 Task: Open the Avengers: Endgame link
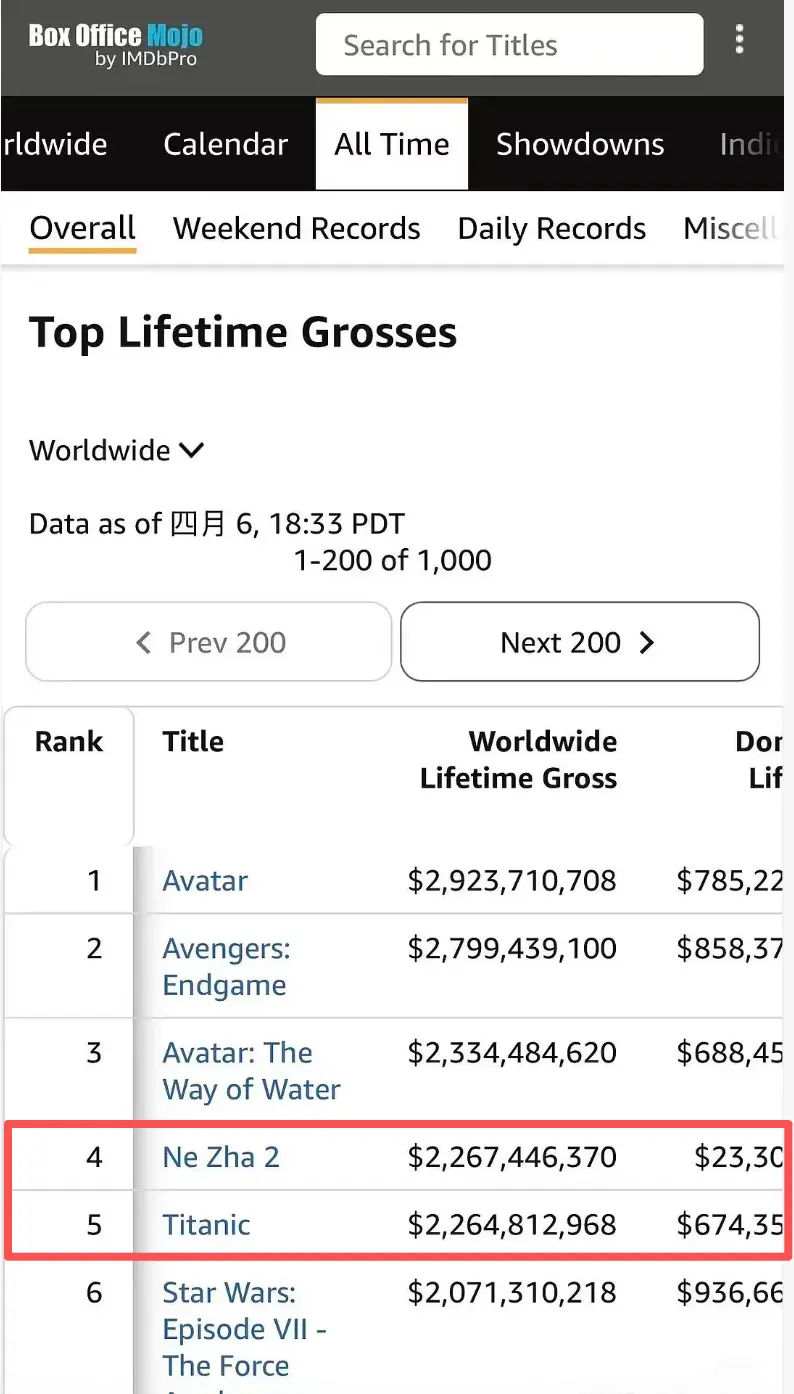pyautogui.click(x=224, y=967)
